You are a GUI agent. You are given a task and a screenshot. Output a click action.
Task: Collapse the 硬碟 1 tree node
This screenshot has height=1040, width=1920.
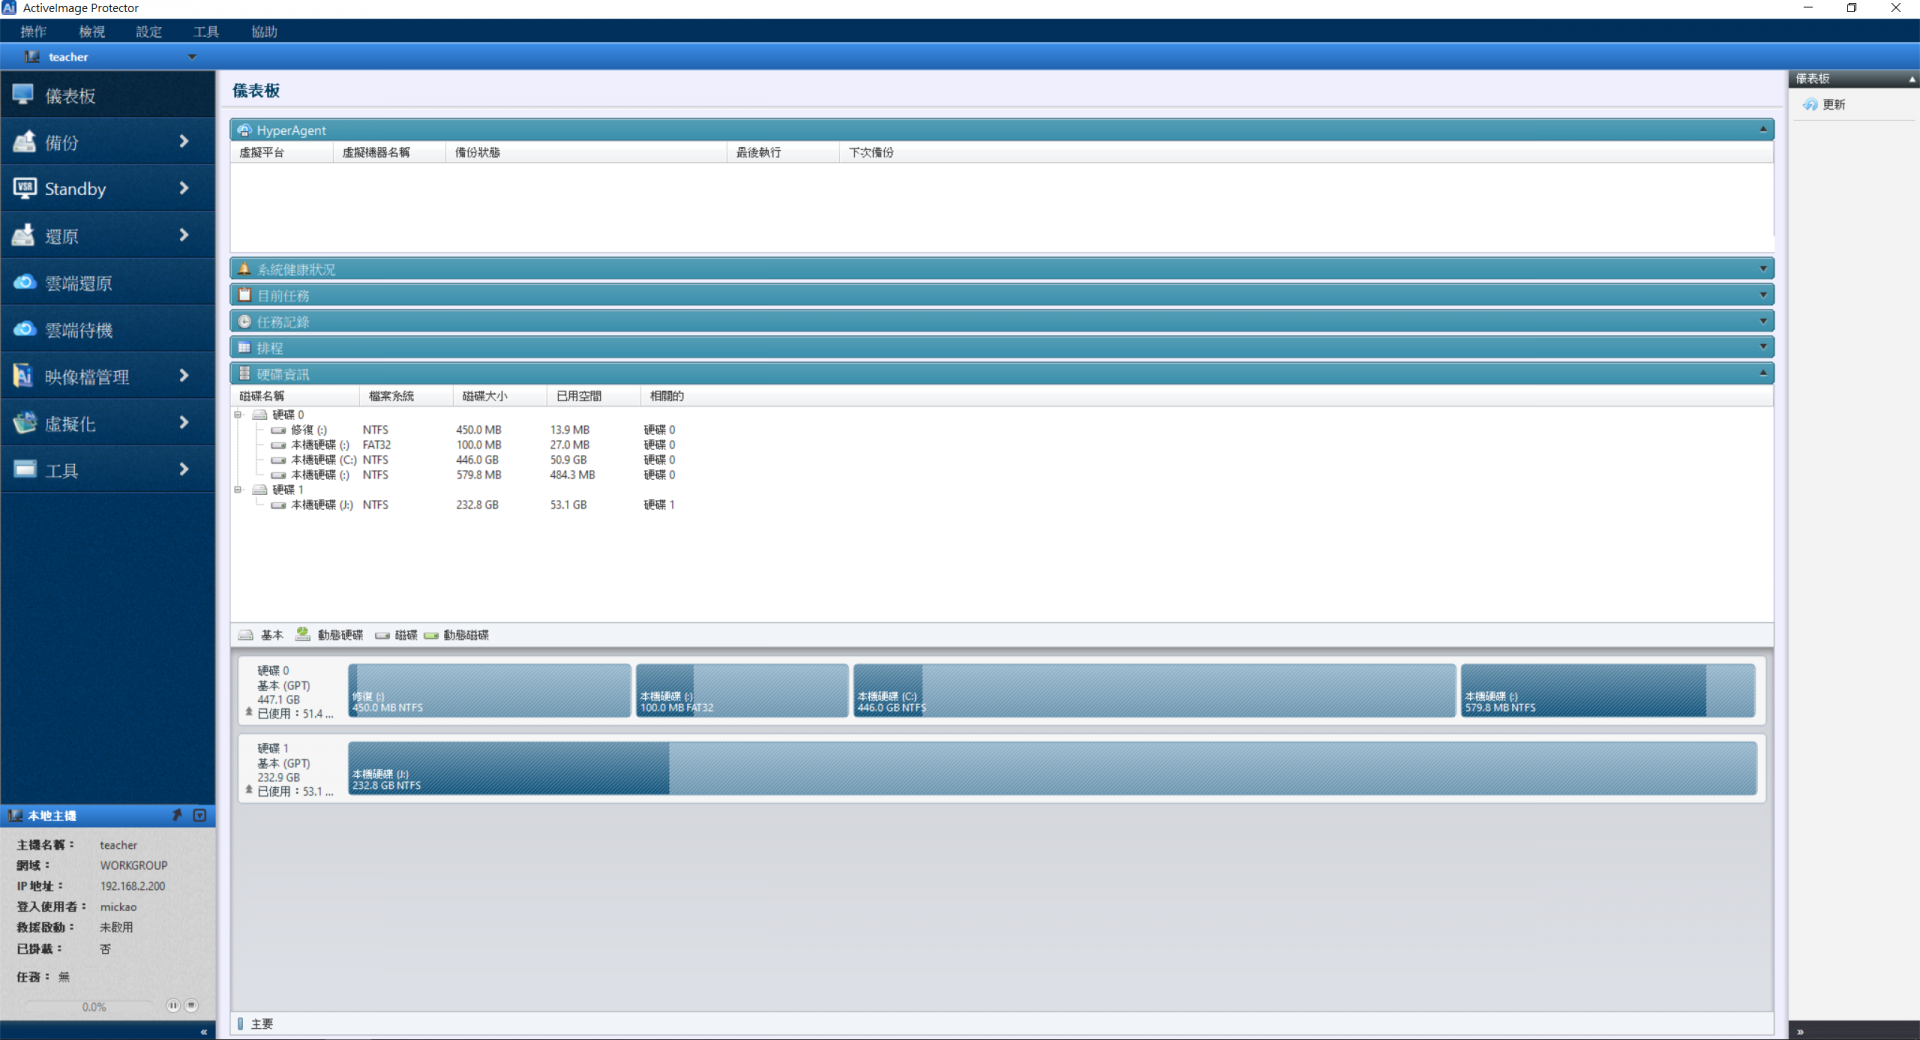pyautogui.click(x=239, y=490)
